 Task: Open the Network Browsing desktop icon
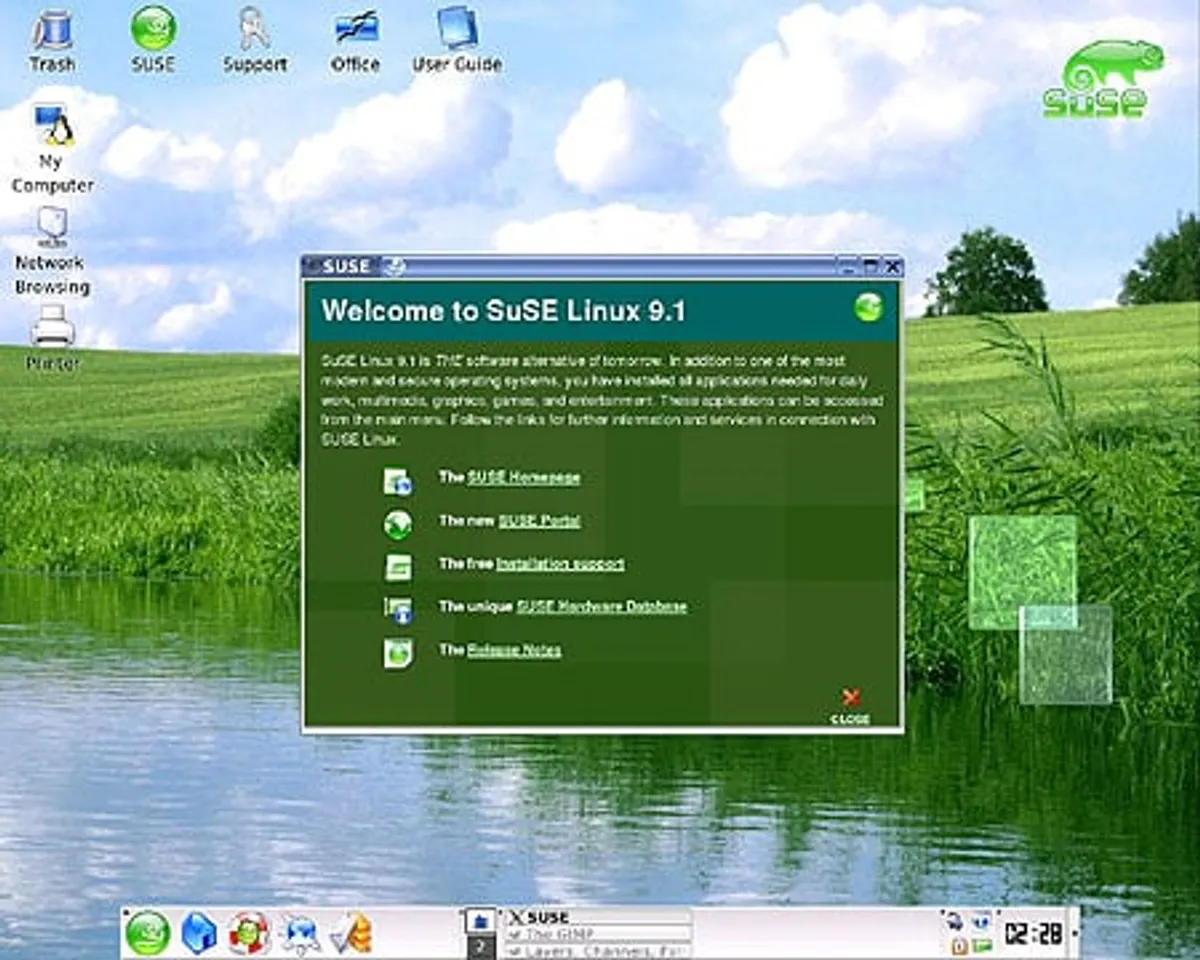[52, 252]
